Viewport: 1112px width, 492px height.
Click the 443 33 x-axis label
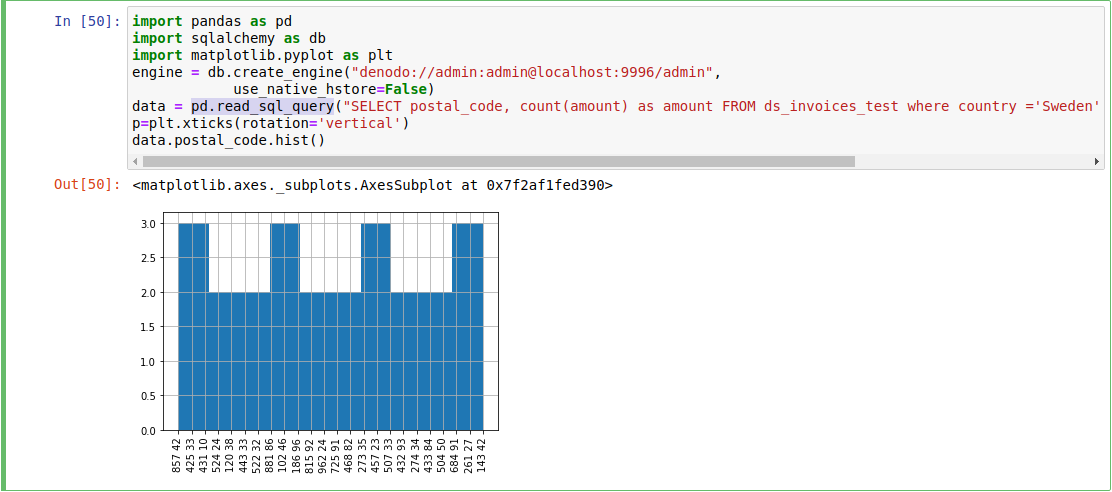click(245, 454)
